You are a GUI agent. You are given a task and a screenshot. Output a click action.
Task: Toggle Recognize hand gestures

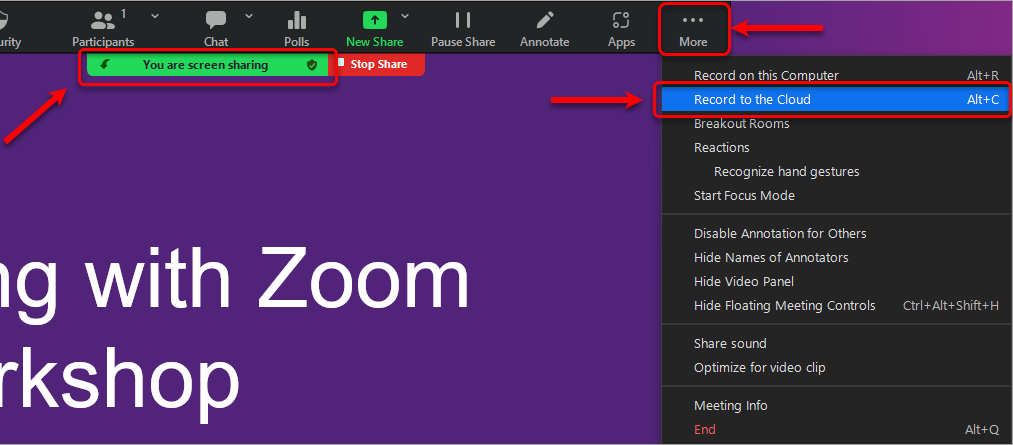click(837, 171)
